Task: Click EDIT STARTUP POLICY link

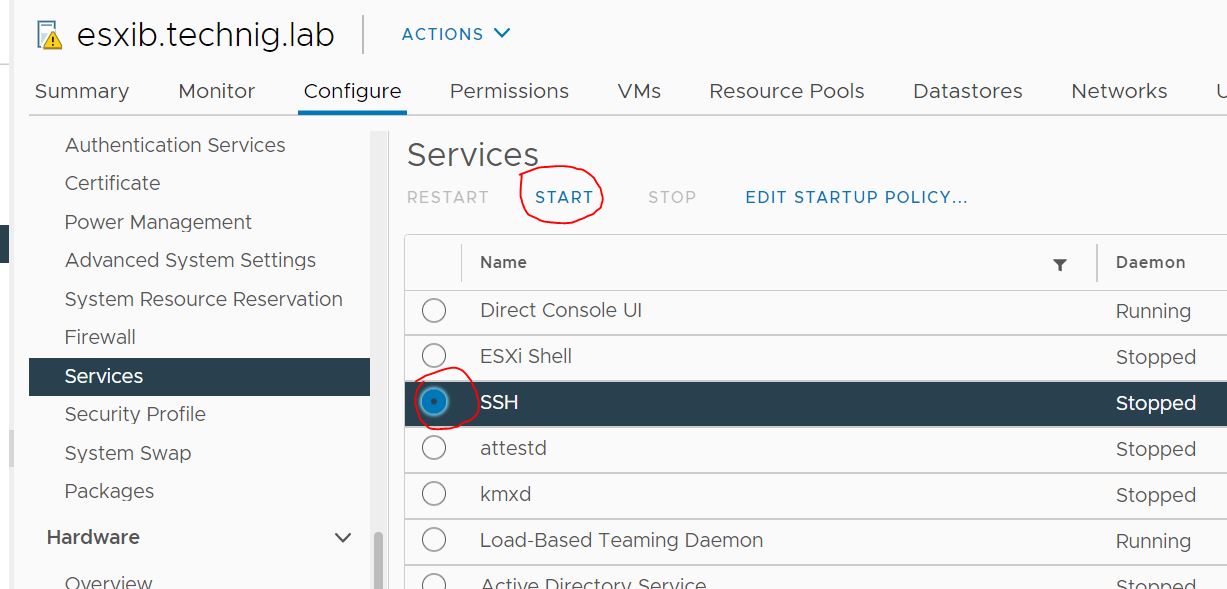Action: point(856,197)
